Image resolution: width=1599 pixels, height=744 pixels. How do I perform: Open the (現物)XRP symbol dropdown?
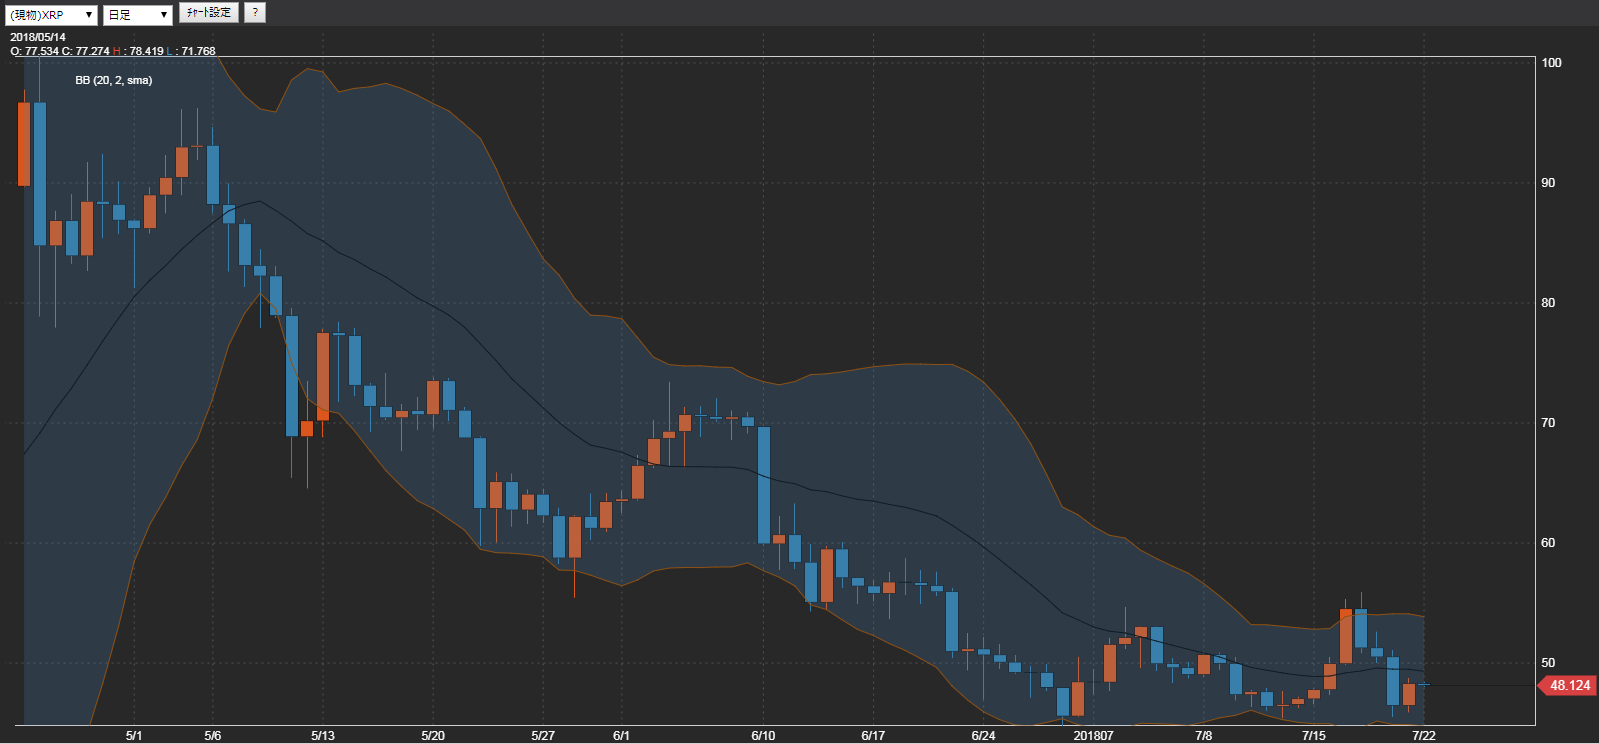point(50,15)
